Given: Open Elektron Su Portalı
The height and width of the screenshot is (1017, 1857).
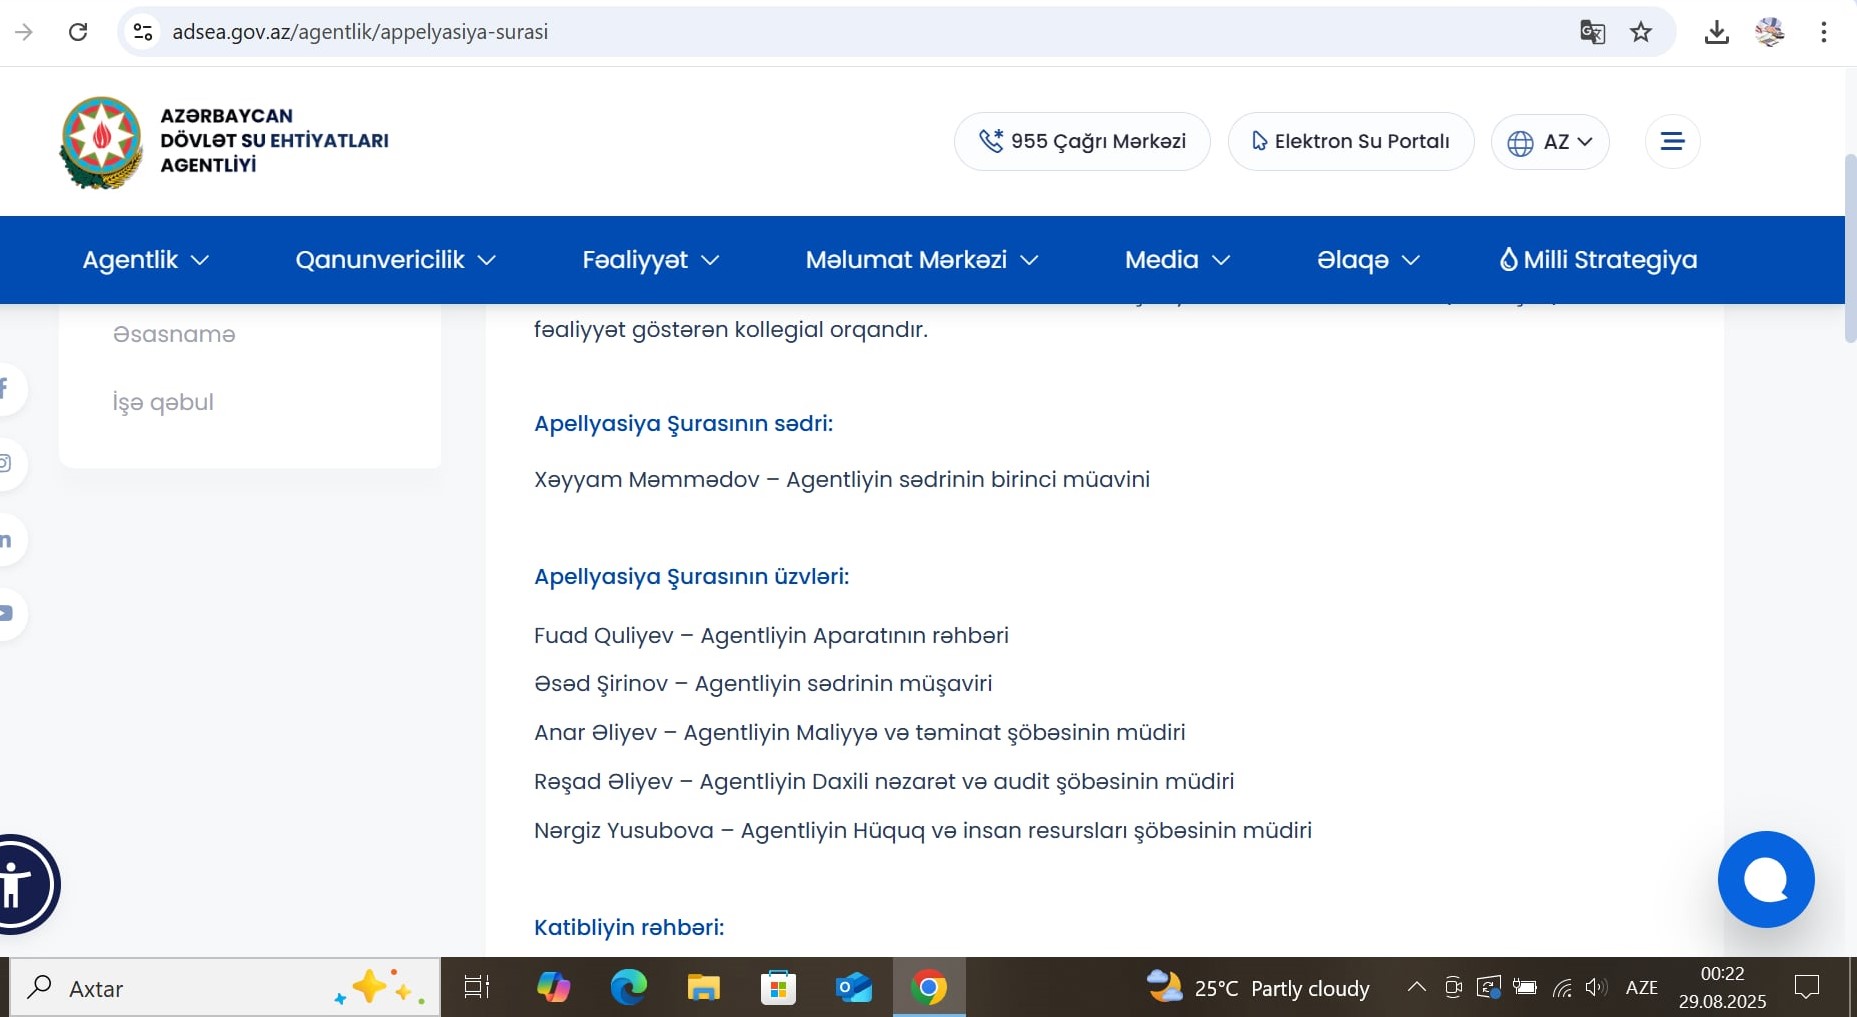Looking at the screenshot, I should (x=1350, y=142).
